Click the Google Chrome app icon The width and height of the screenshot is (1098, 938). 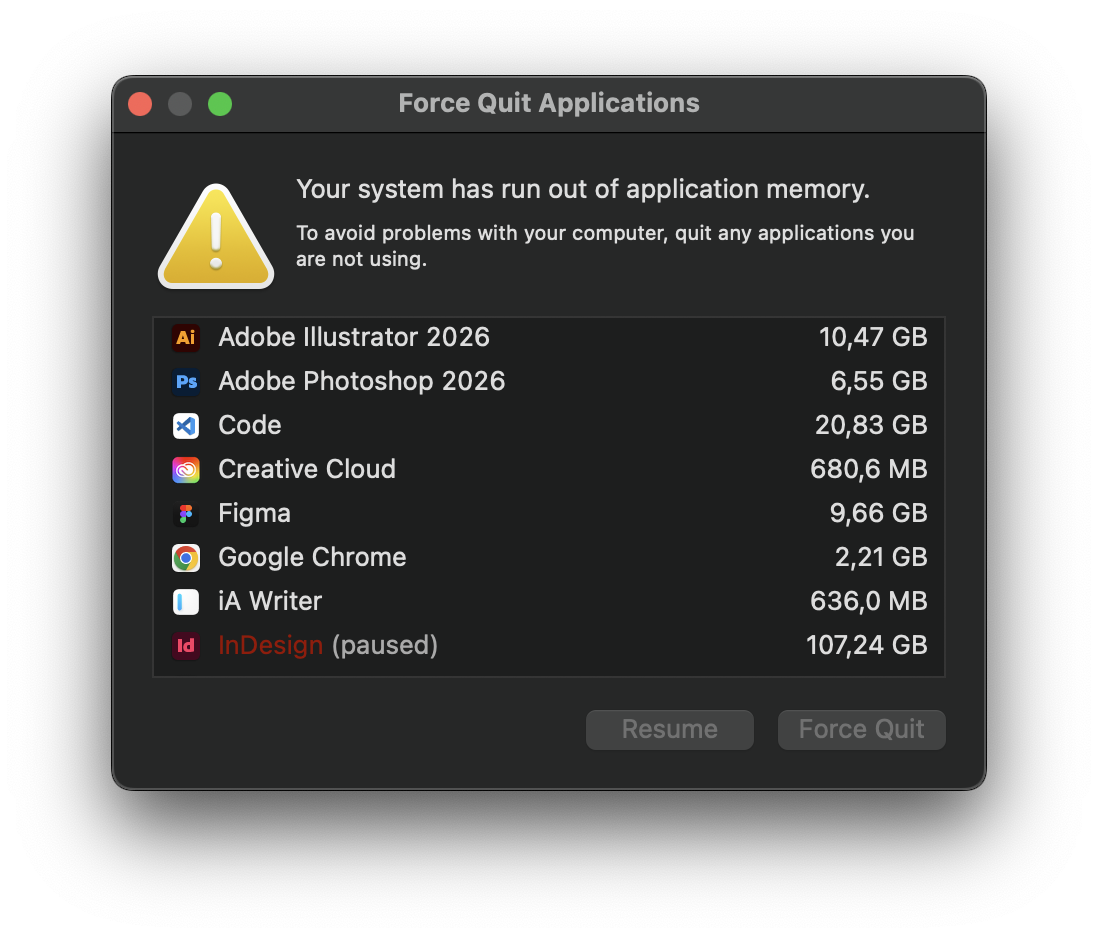[186, 558]
